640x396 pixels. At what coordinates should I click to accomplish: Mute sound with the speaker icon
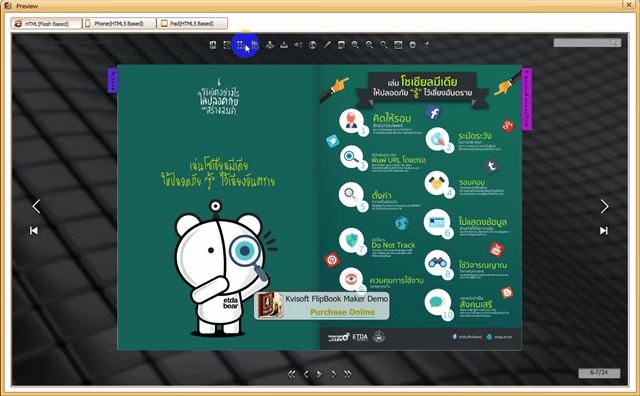(x=298, y=45)
